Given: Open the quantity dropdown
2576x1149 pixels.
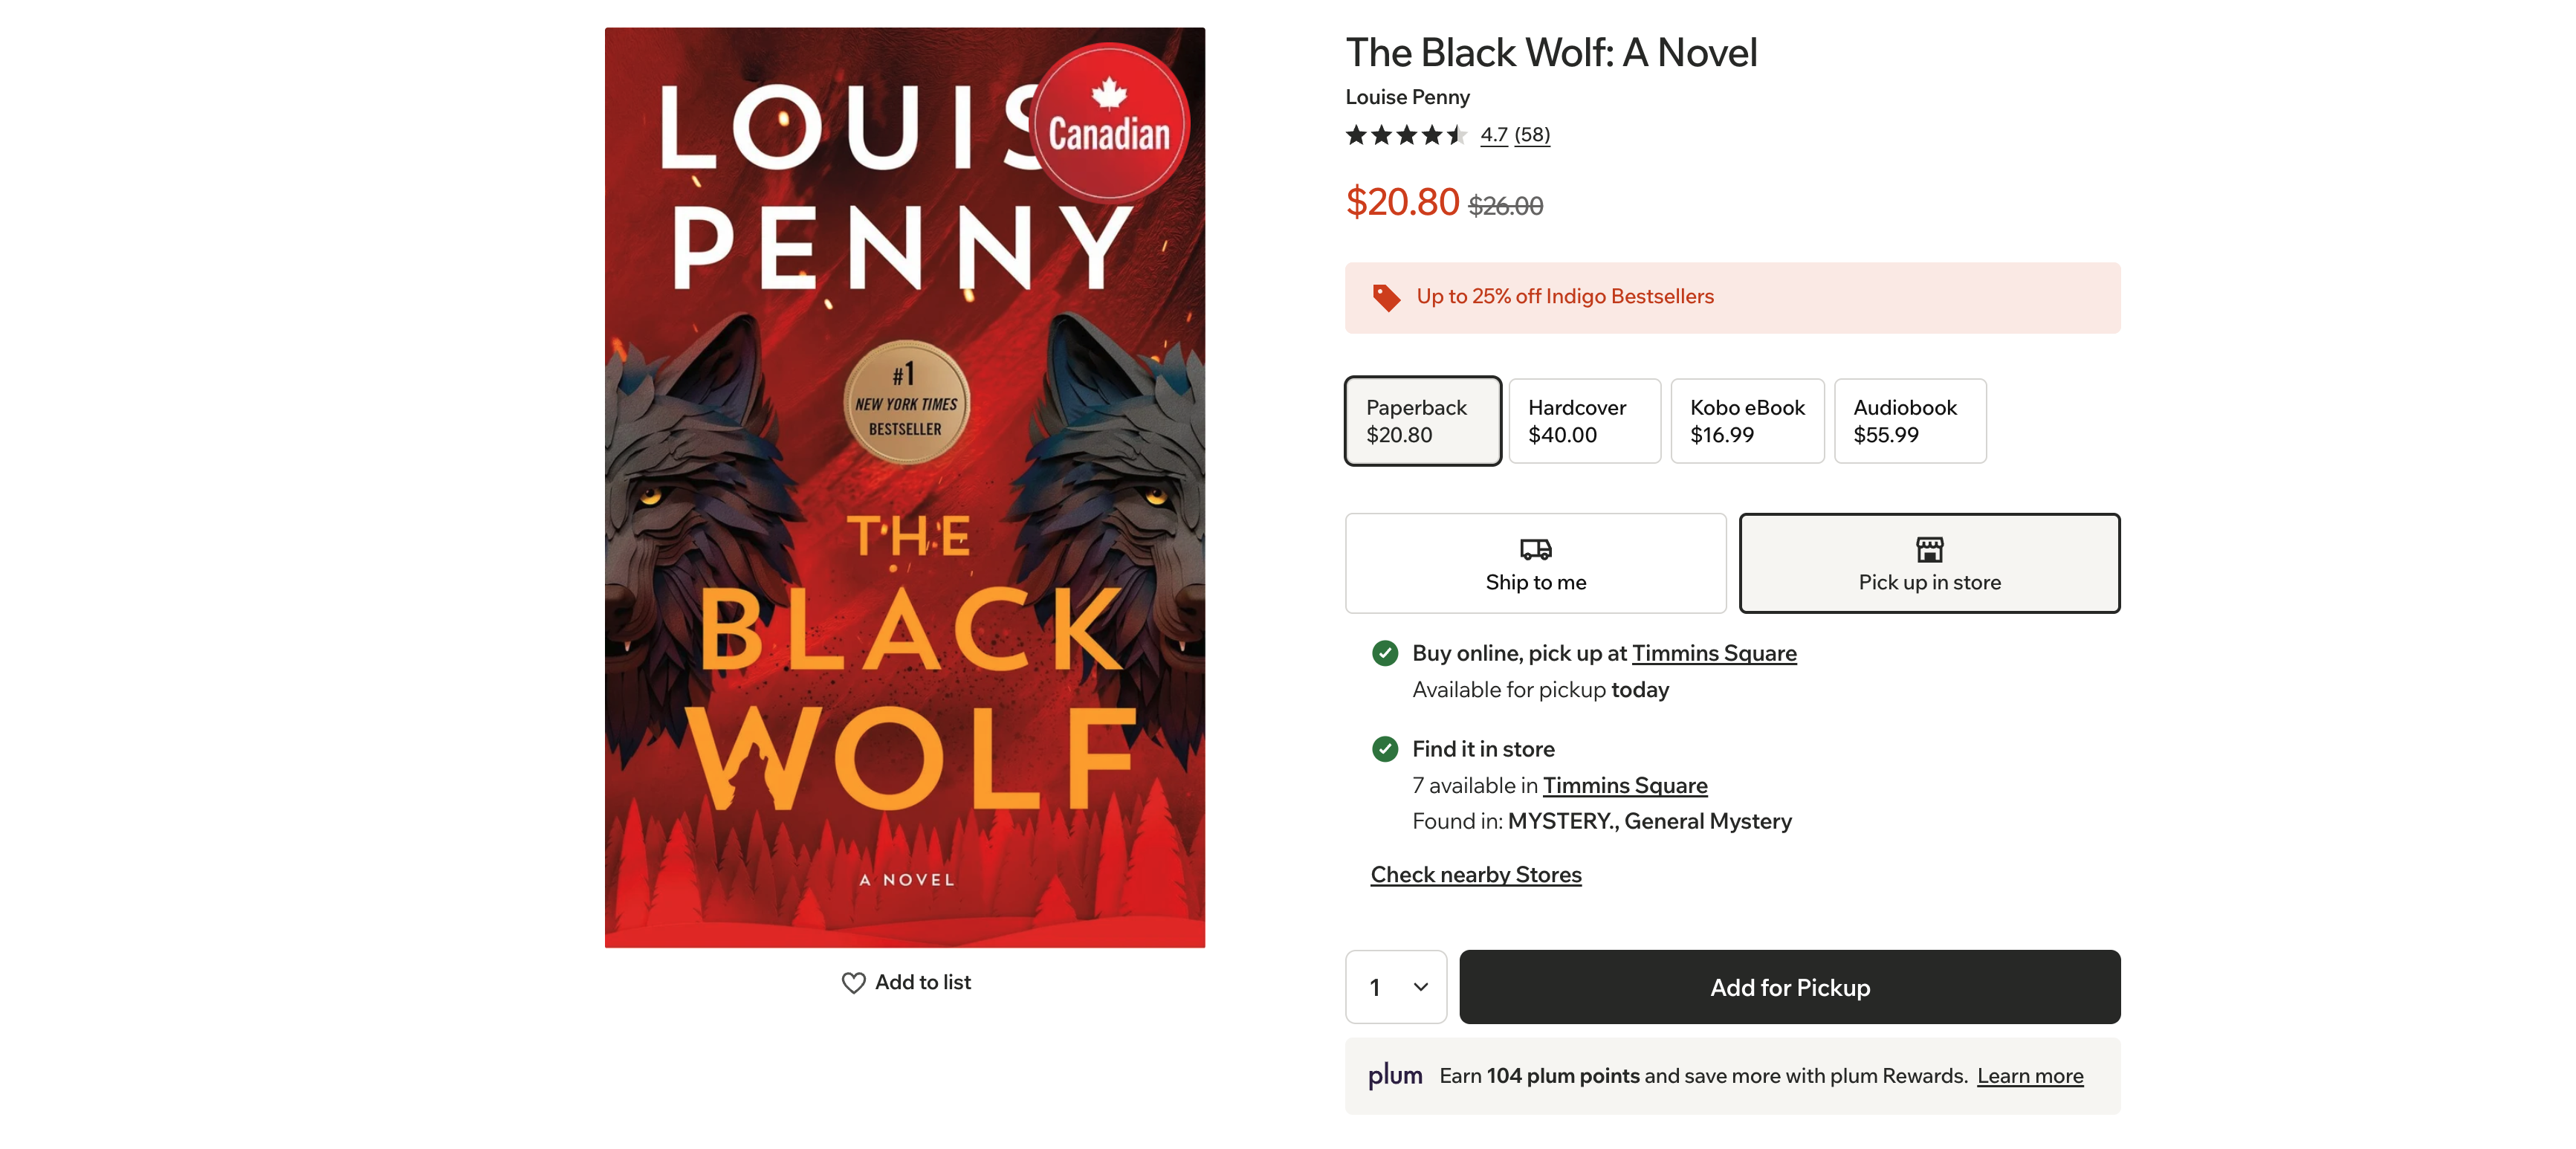Looking at the screenshot, I should coord(1395,987).
